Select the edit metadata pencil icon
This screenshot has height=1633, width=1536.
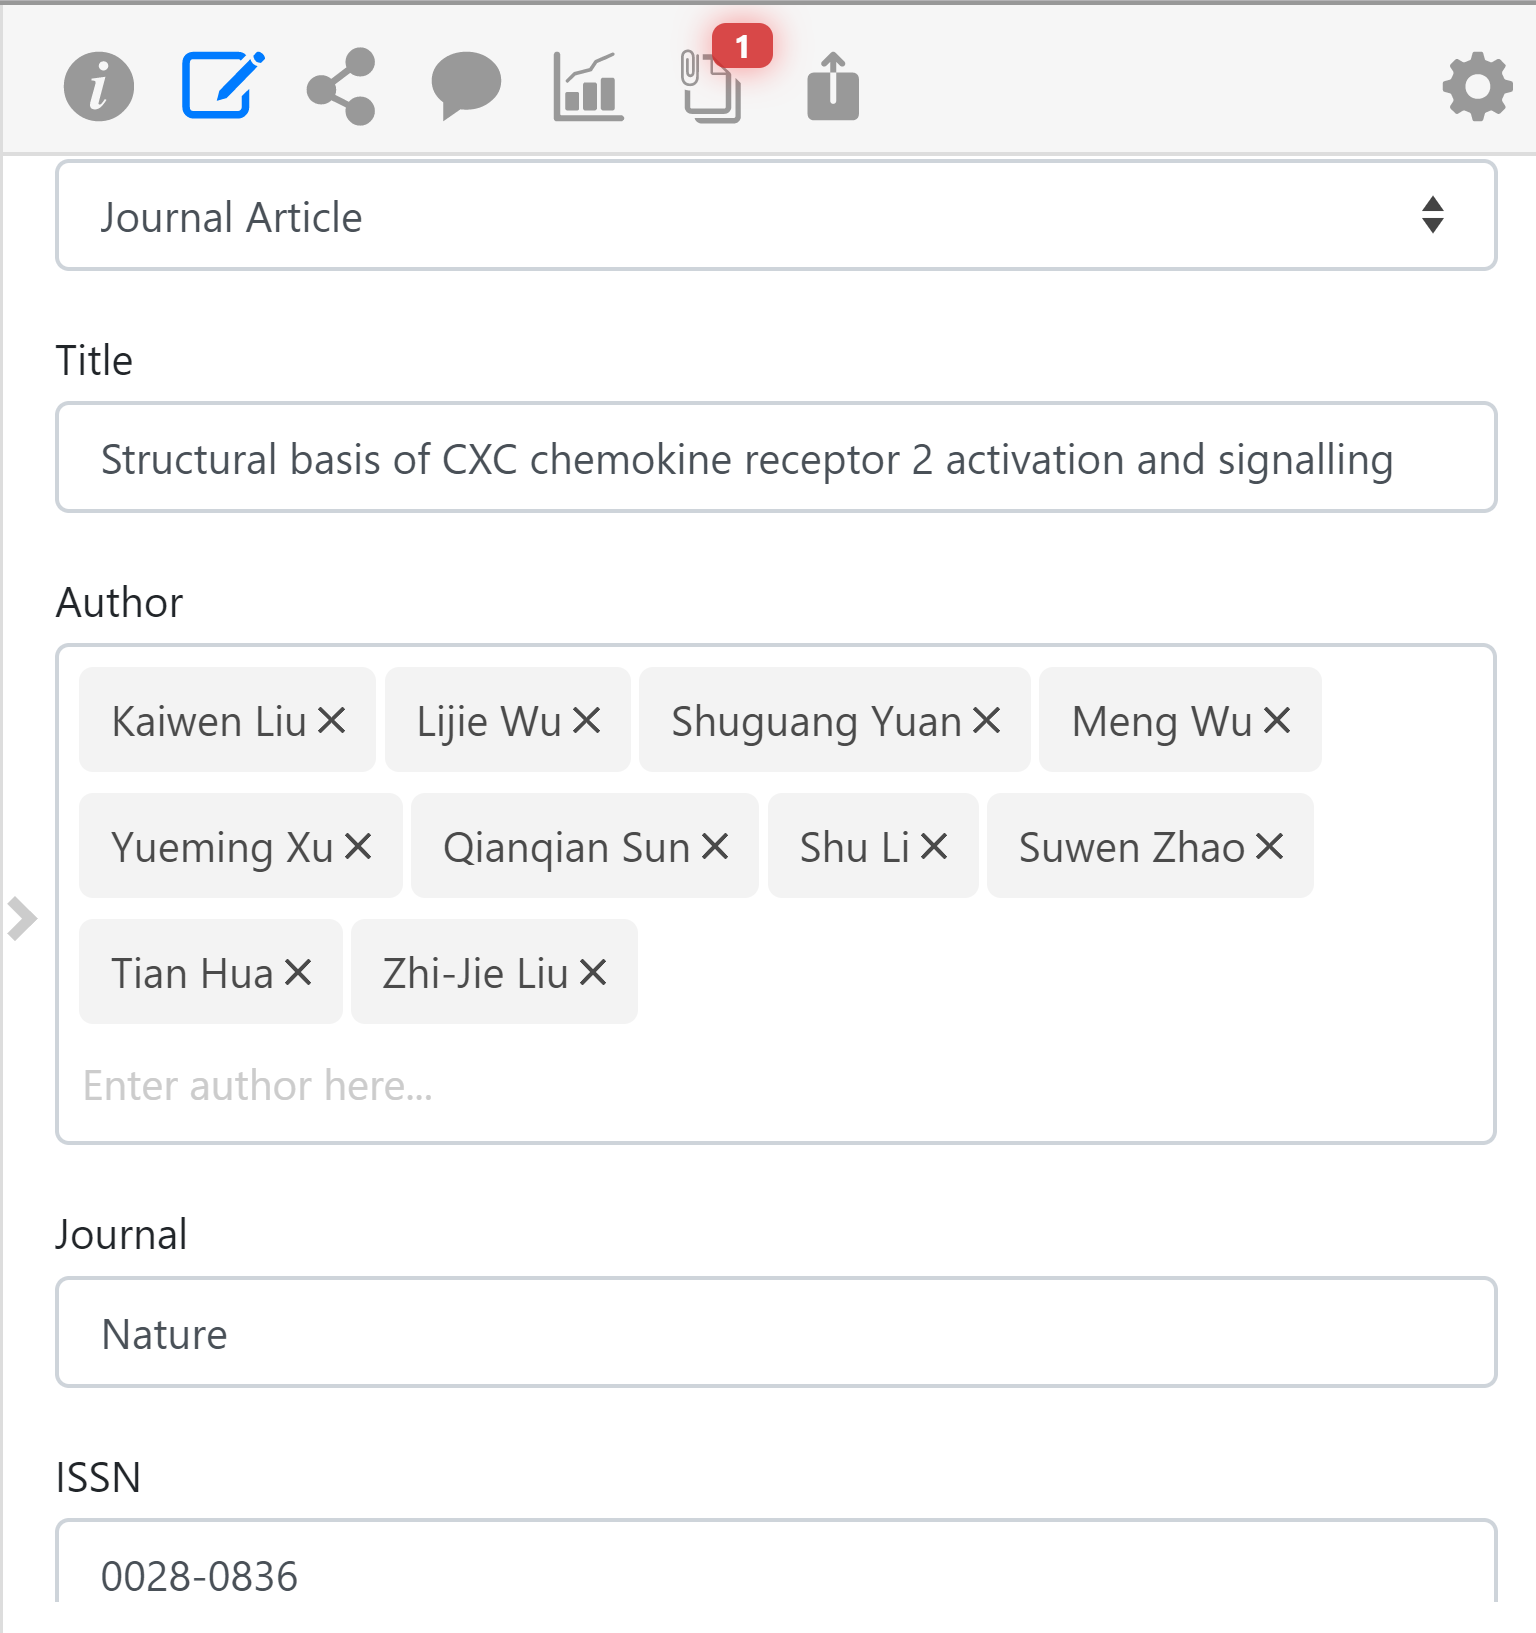click(x=222, y=86)
